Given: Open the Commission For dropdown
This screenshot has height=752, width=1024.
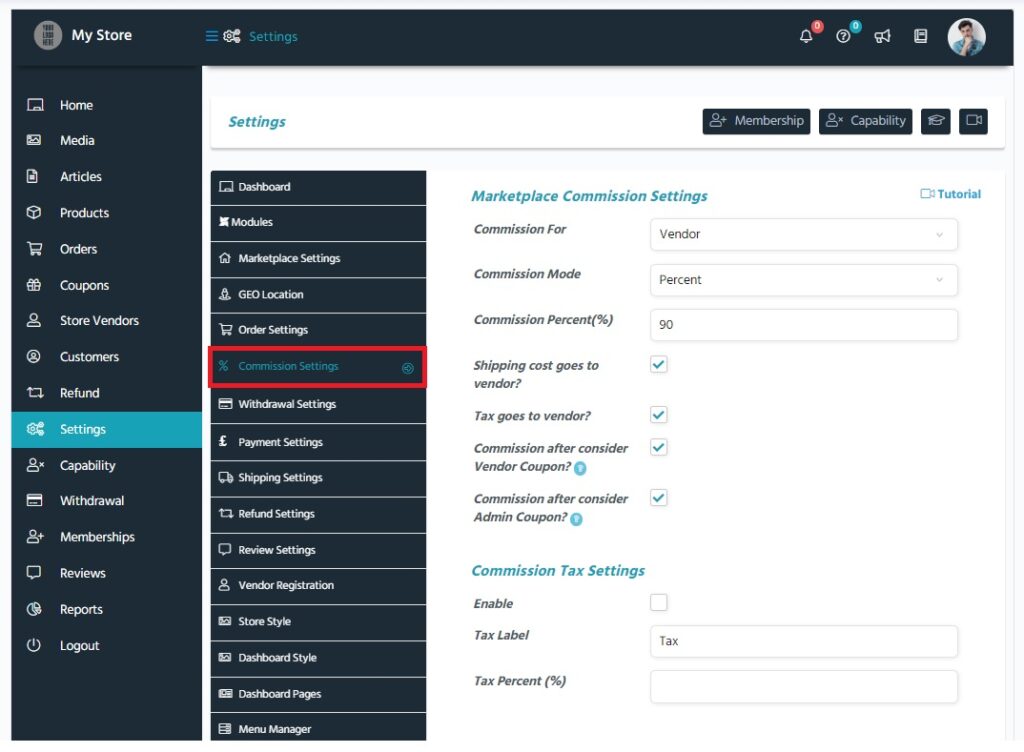Looking at the screenshot, I should [803, 234].
